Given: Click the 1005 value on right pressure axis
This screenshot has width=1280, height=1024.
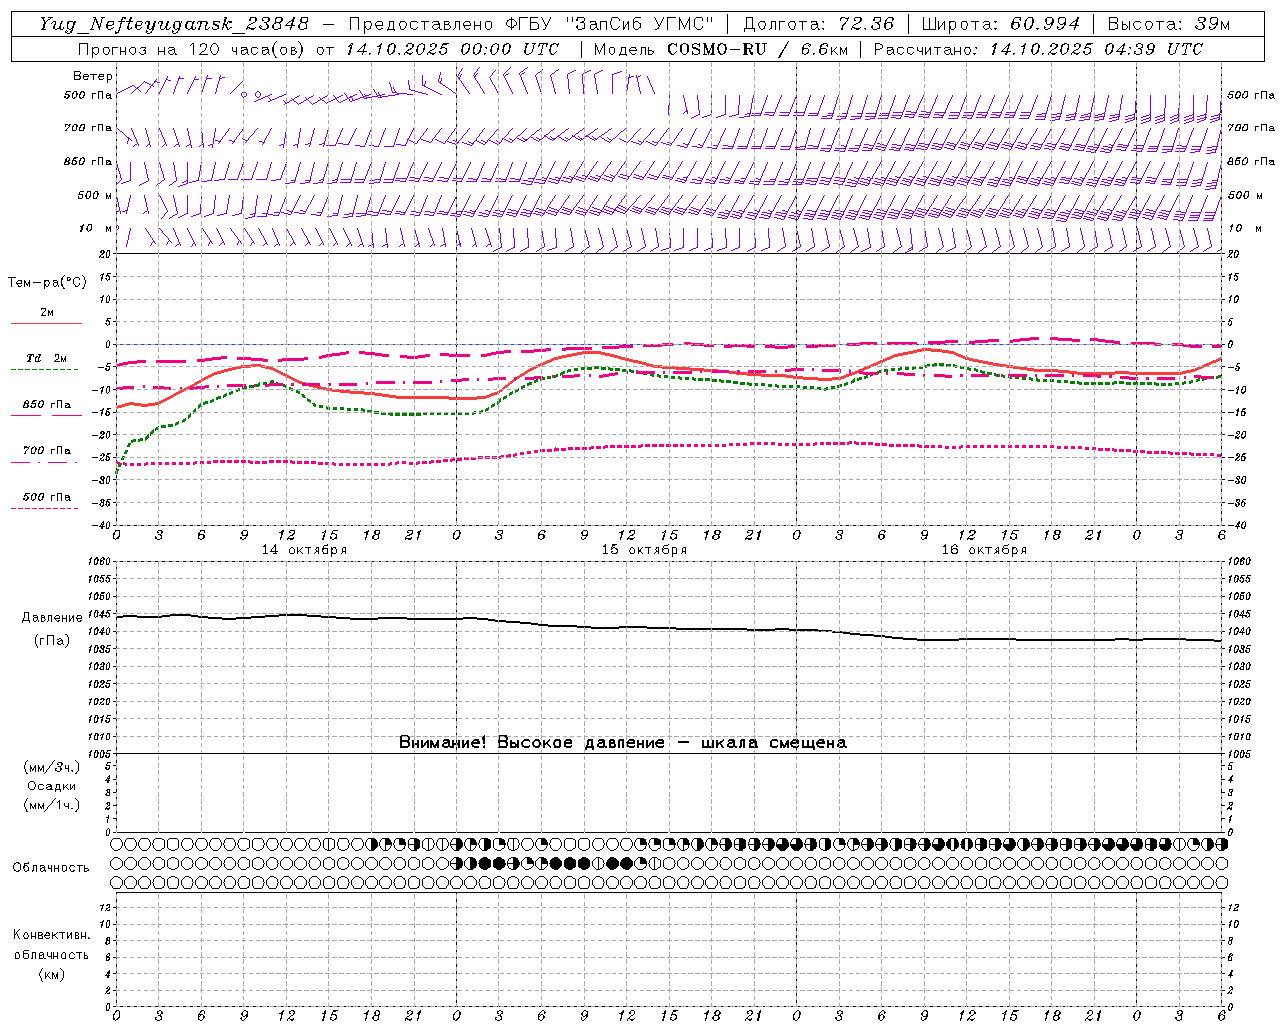Looking at the screenshot, I should (1239, 754).
